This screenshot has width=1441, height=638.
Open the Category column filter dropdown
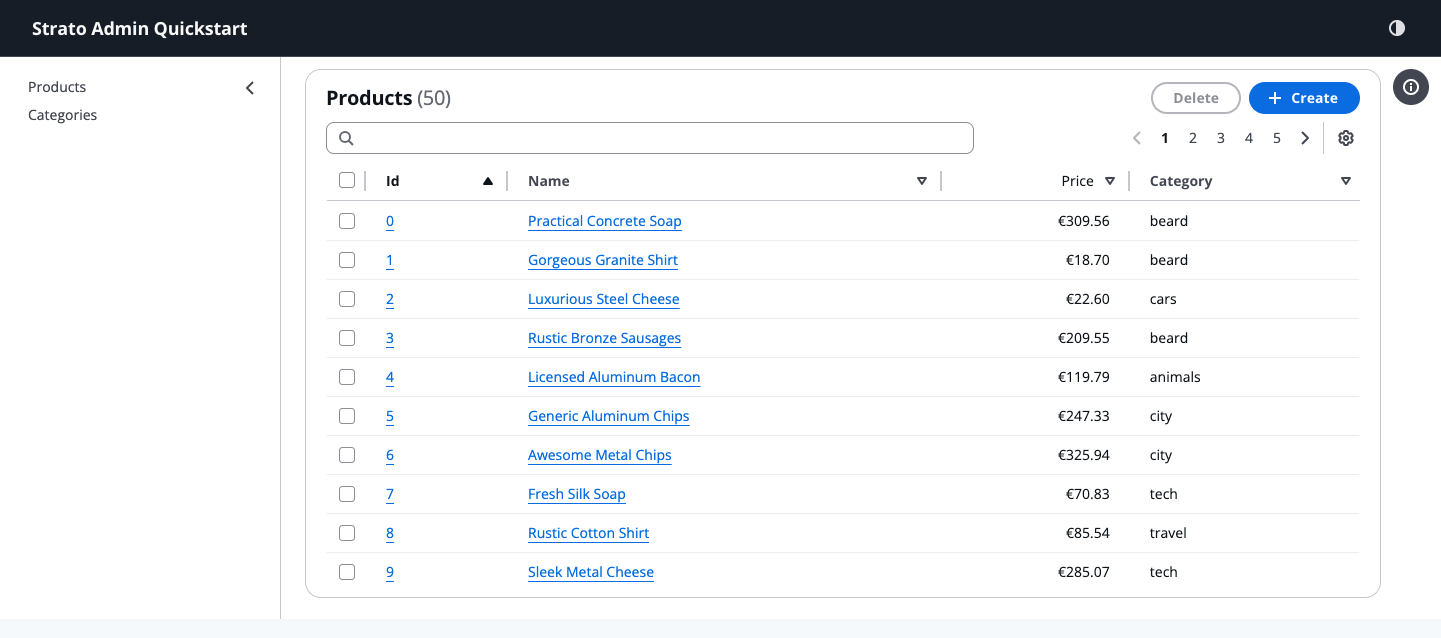[1345, 181]
